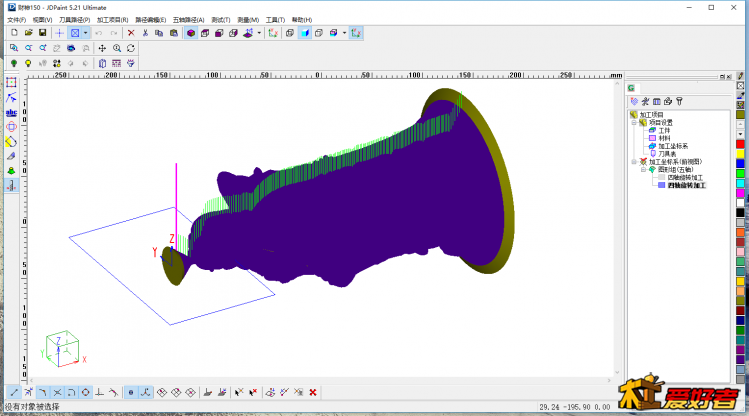Open the 加工项目(R) menu
The image size is (749, 416).
click(x=112, y=20)
